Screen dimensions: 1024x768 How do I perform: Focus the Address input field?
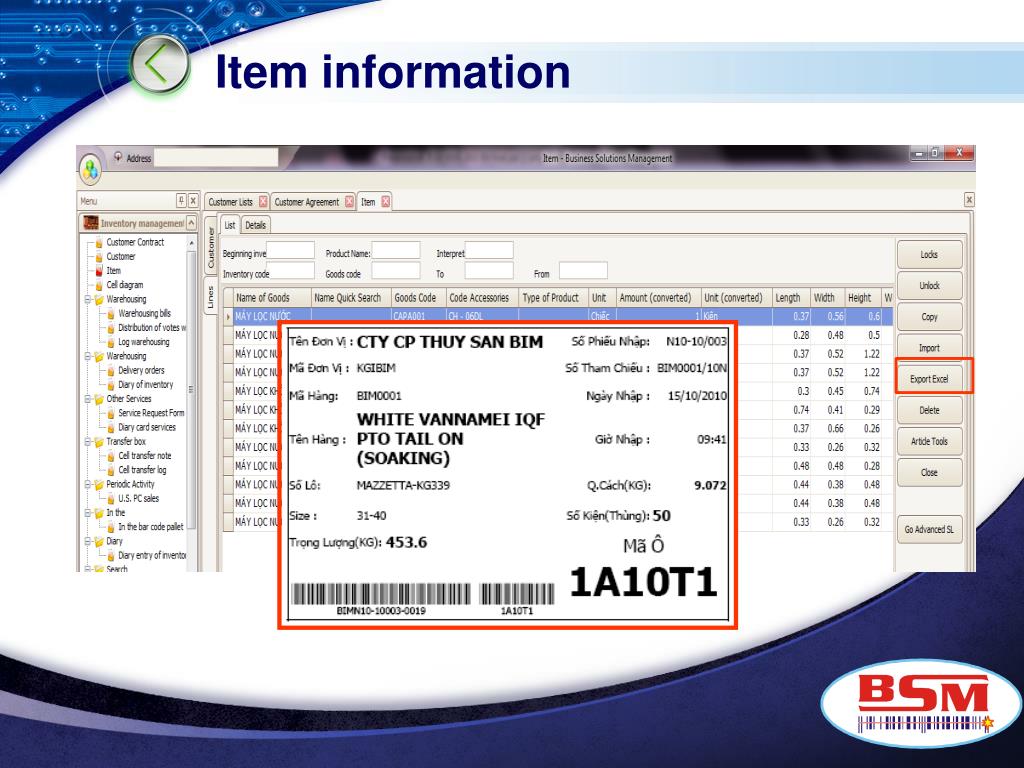[x=216, y=157]
